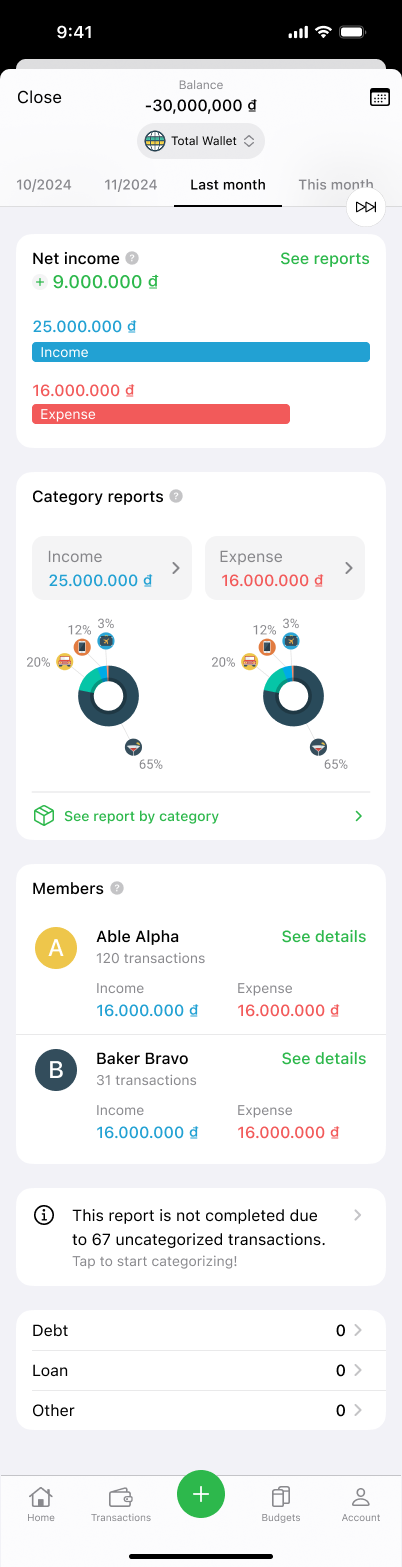The width and height of the screenshot is (402, 1567).
Task: Open See details for Able Alpha
Action: click(324, 936)
